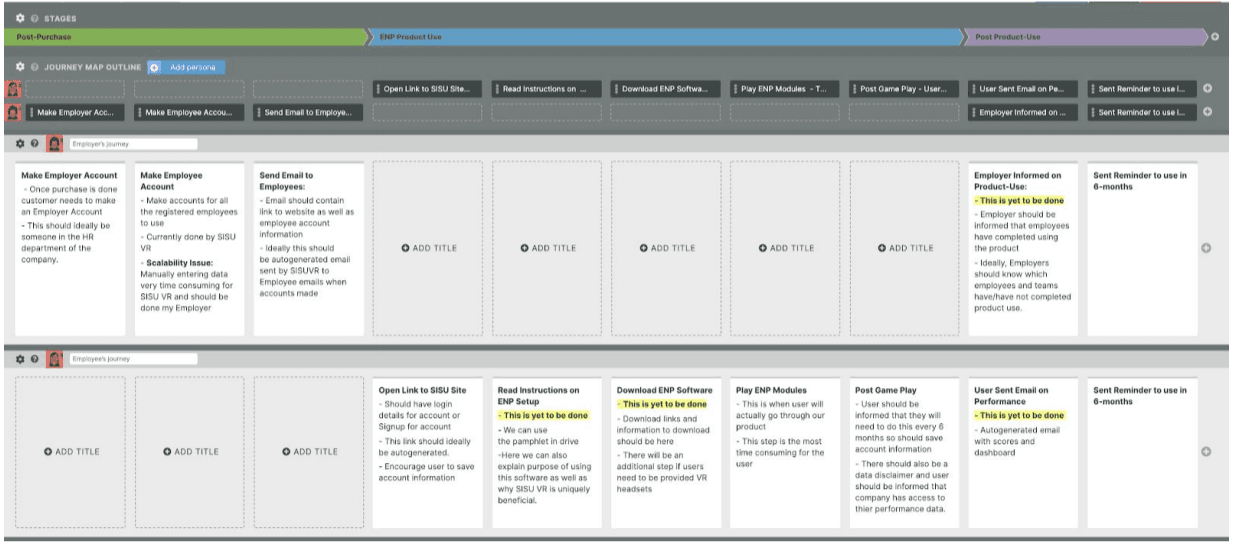Open the Download ENP Software card
Image resolution: width=1236 pixels, height=542 pixels.
[665, 451]
